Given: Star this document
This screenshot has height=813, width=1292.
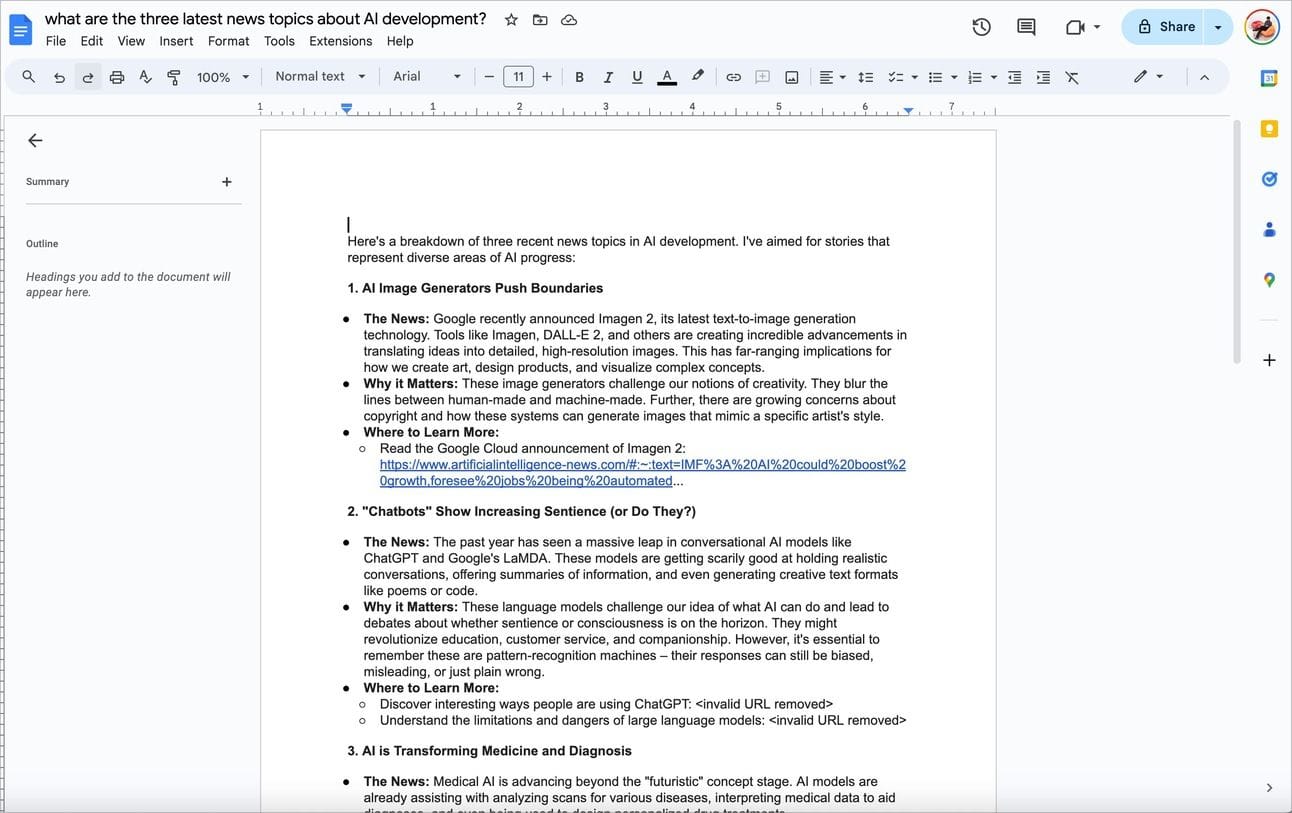Looking at the screenshot, I should click(511, 20).
